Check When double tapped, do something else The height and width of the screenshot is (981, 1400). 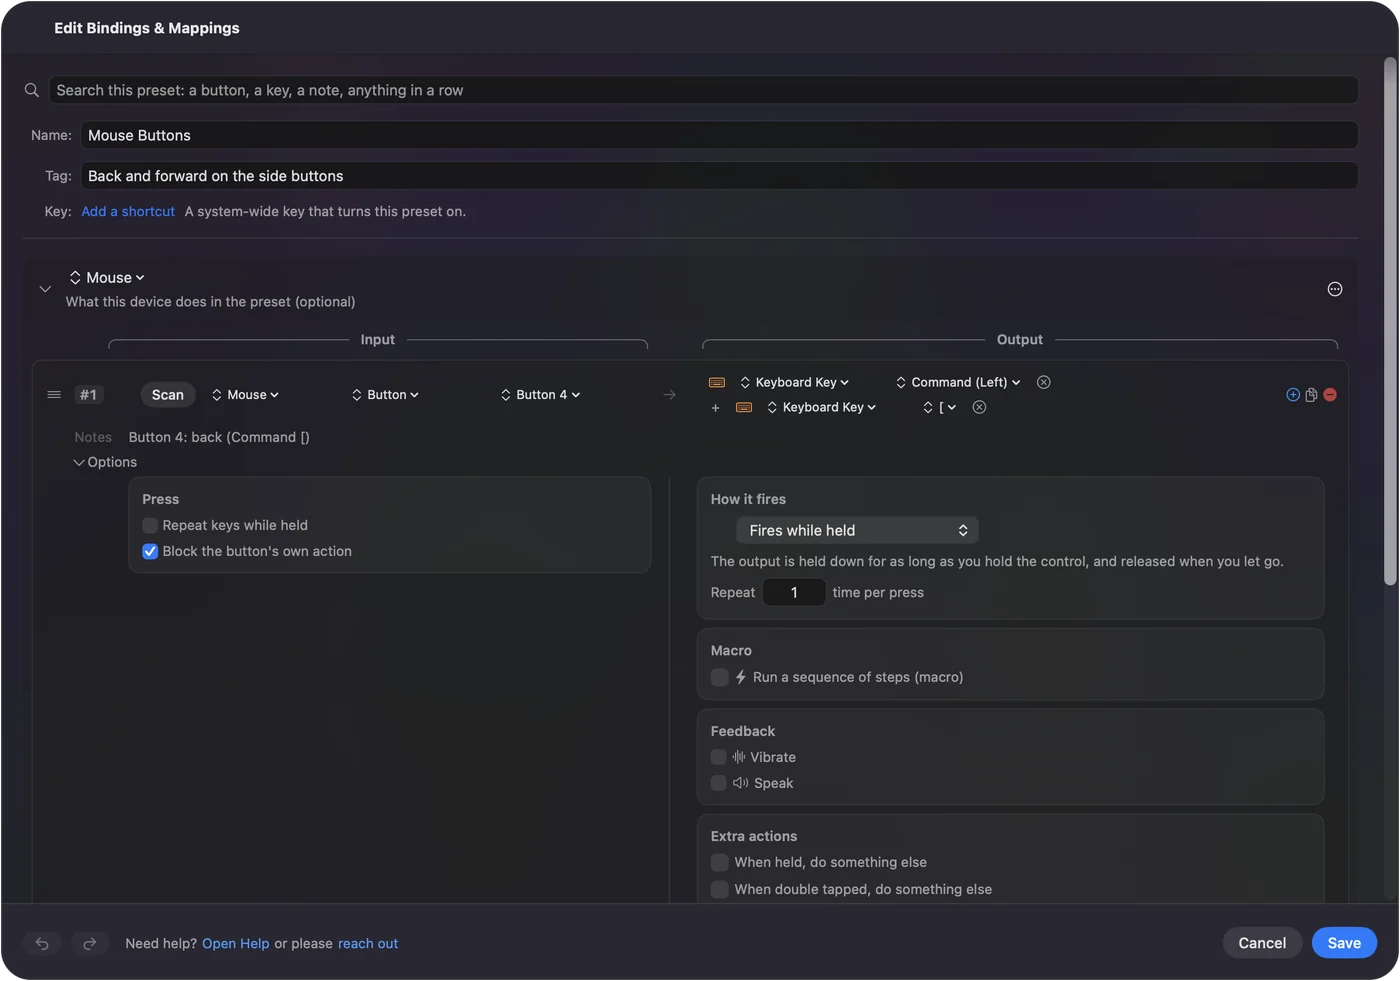719,889
